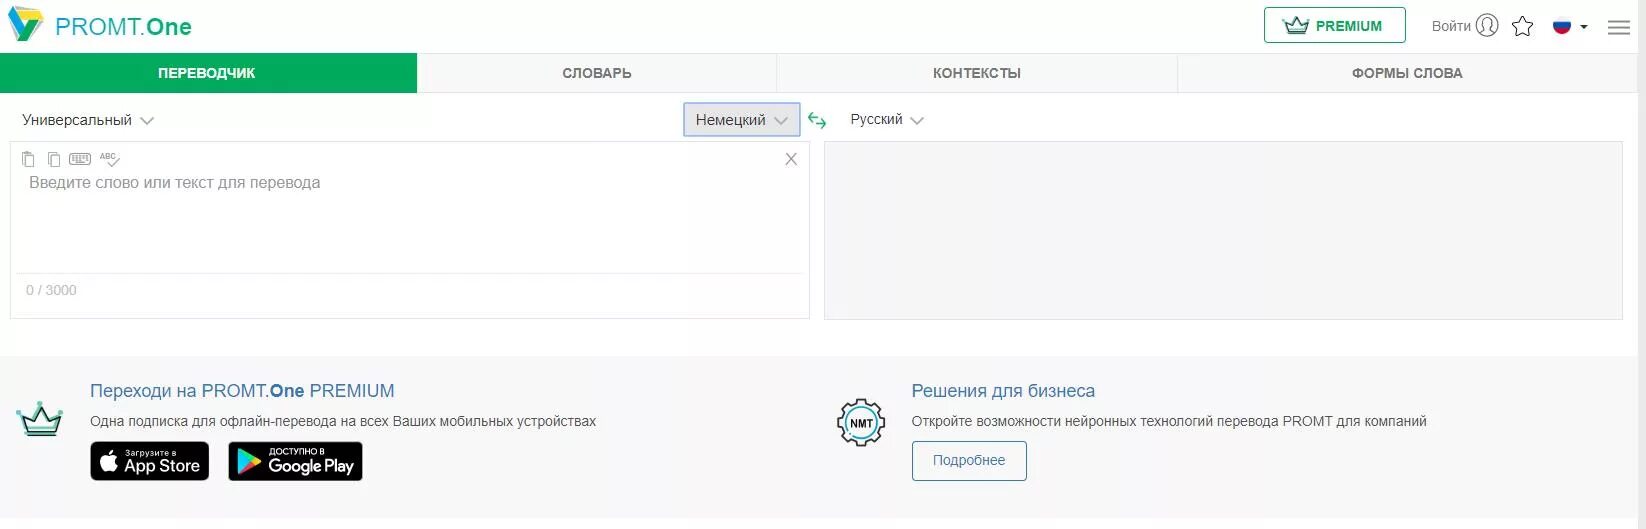The height and width of the screenshot is (529, 1646).
Task: Open Переходи на PROMT.One PREMIUM link
Action: point(242,391)
